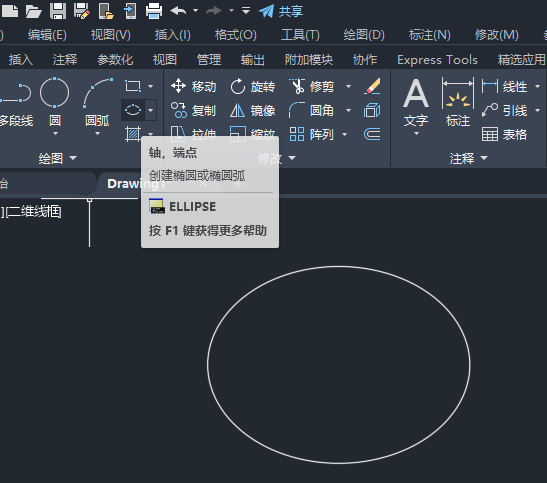The width and height of the screenshot is (547, 483).
Task: Click the erase (eraser) icon
Action: tap(372, 86)
